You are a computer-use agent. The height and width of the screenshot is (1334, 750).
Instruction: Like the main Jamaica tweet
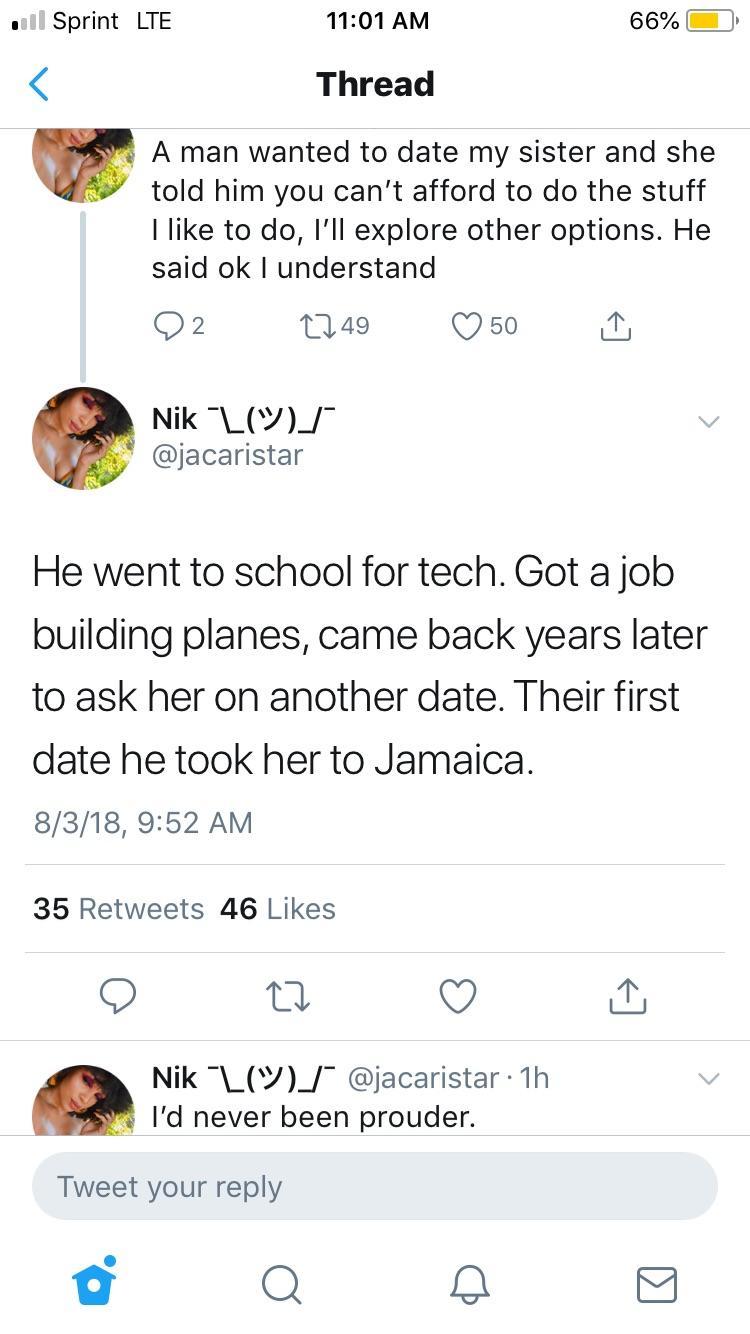[458, 996]
